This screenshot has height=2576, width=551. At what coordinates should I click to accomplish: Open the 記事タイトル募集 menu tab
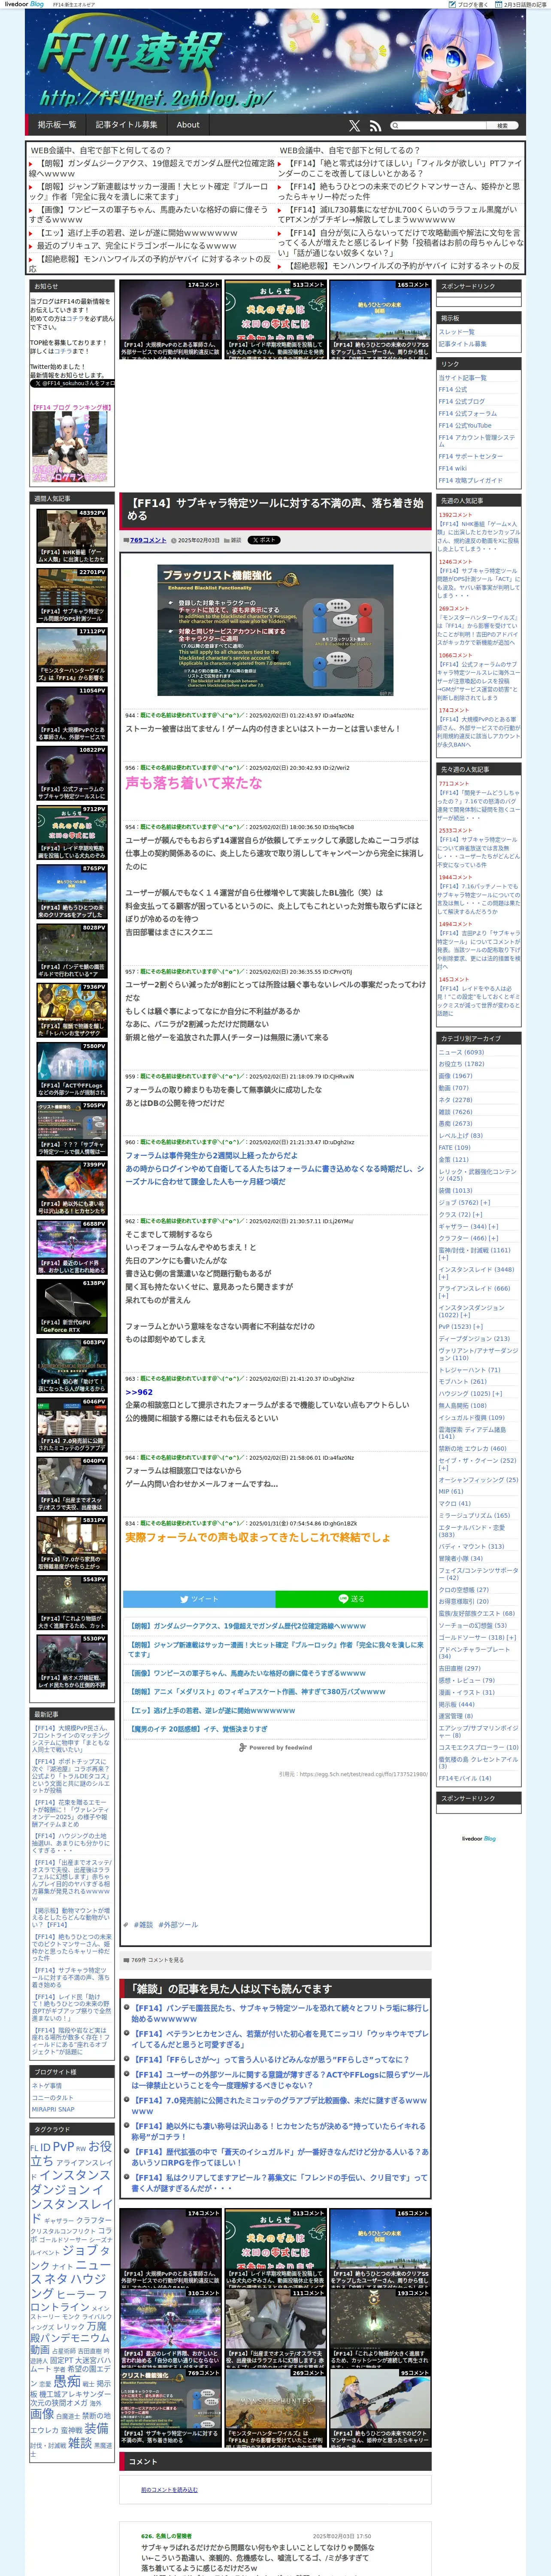[x=126, y=125]
